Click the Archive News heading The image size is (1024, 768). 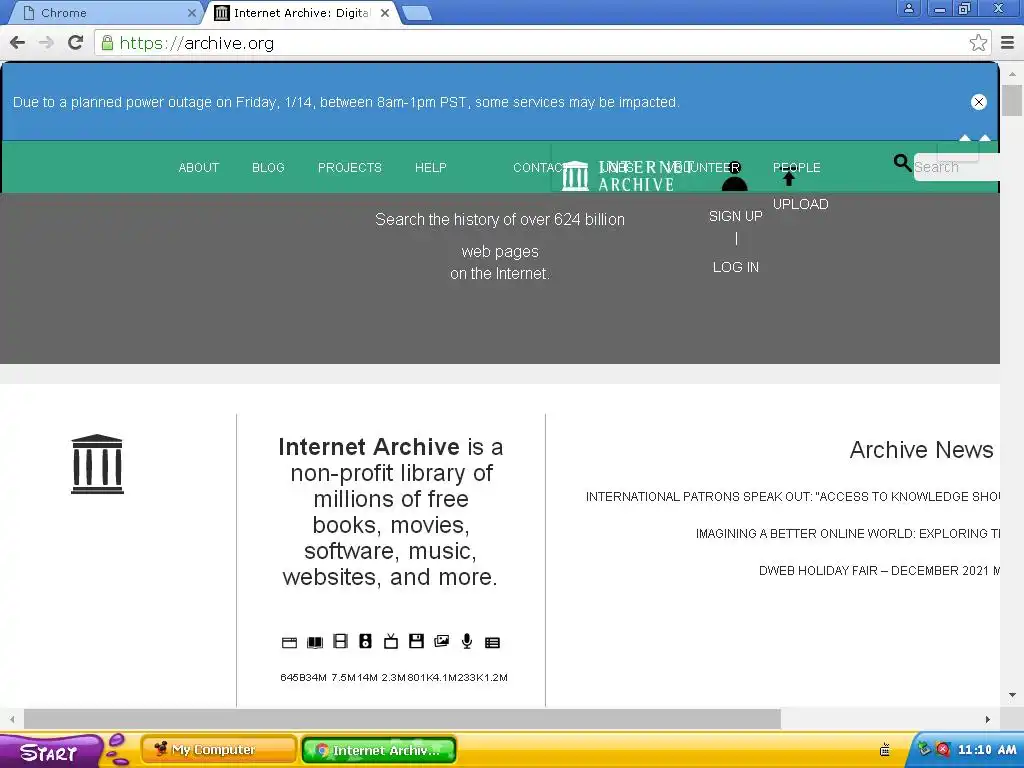tap(921, 450)
